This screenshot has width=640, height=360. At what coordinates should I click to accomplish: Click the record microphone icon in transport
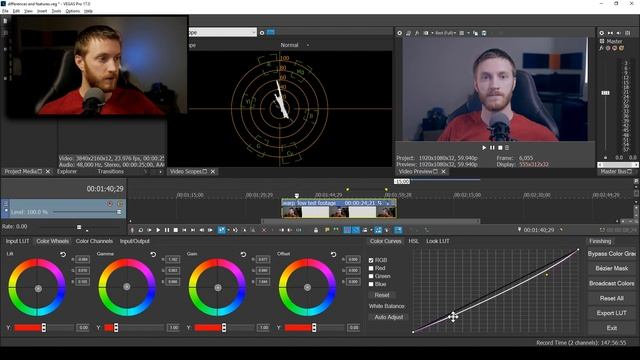click(x=132, y=230)
